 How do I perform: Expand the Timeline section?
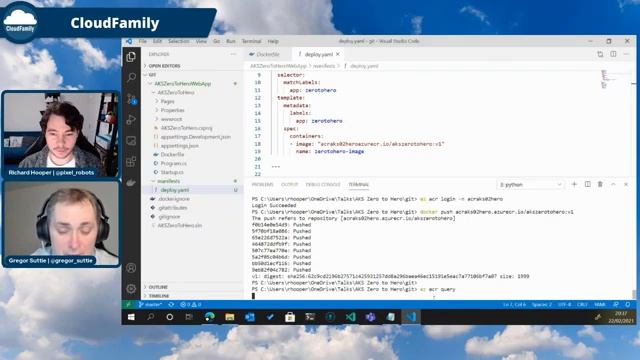pos(192,296)
